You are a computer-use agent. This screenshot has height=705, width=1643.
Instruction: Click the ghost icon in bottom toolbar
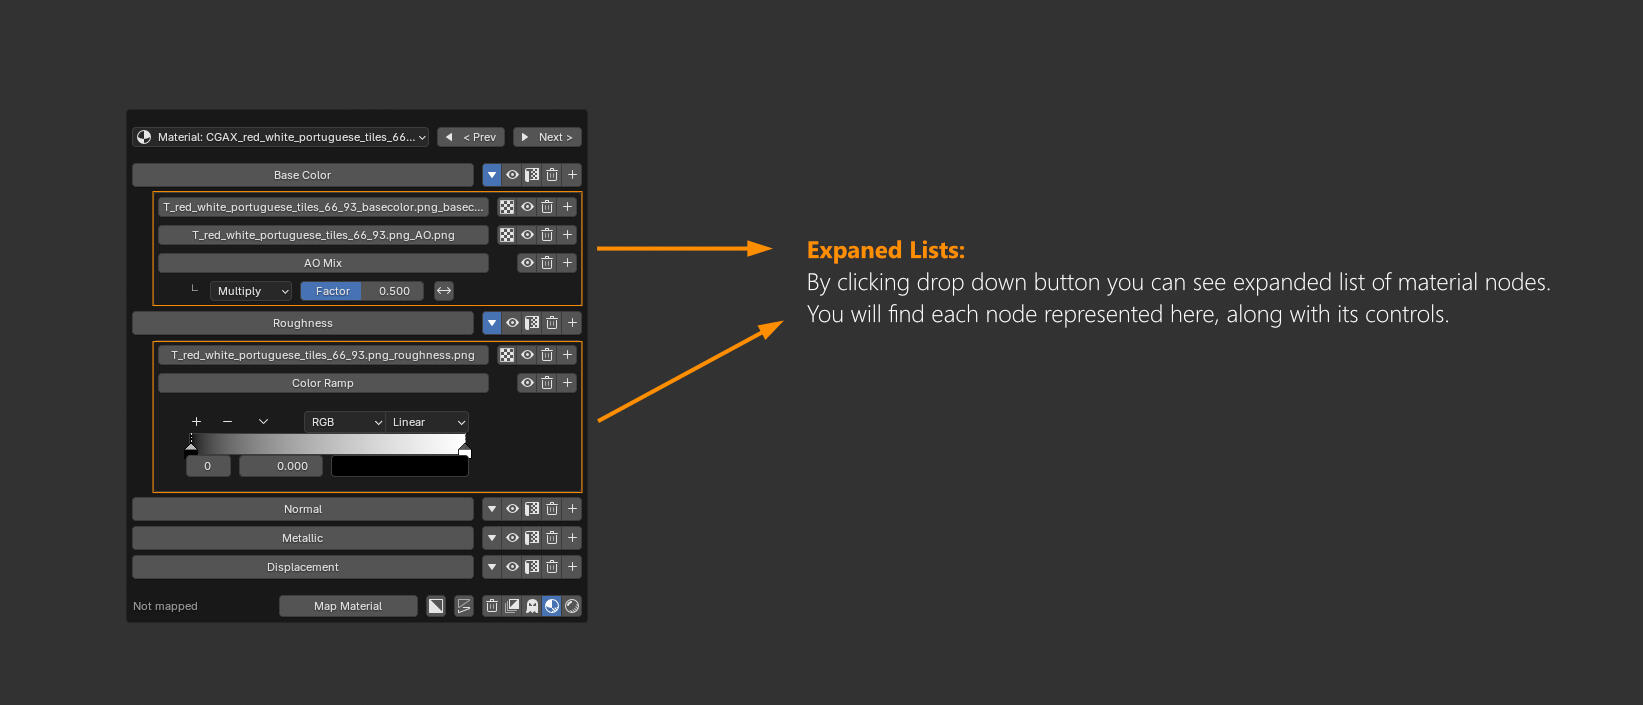[x=532, y=606]
